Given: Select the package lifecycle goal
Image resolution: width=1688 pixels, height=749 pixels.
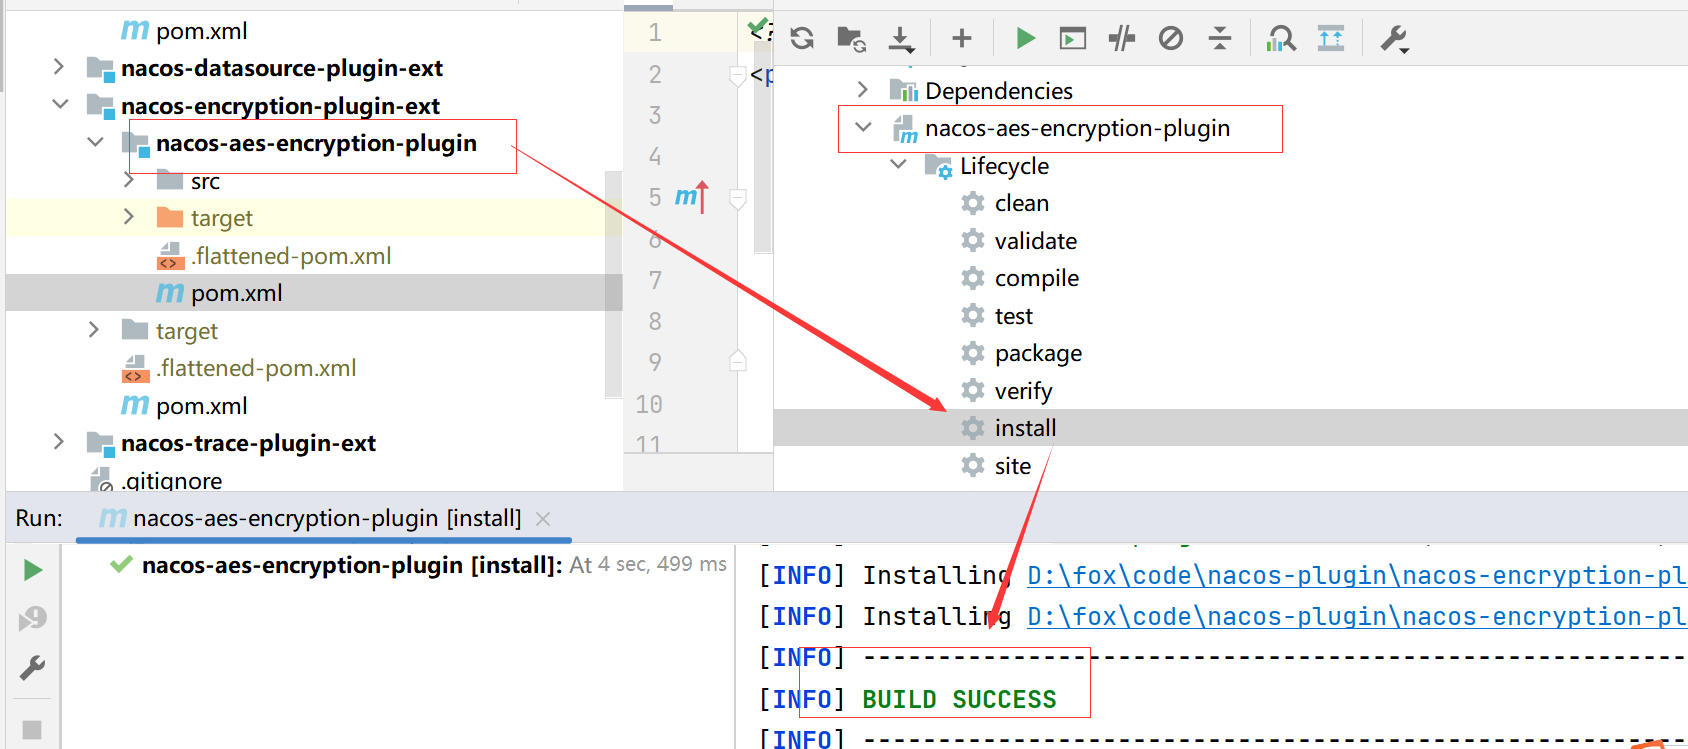Looking at the screenshot, I should (x=1038, y=353).
